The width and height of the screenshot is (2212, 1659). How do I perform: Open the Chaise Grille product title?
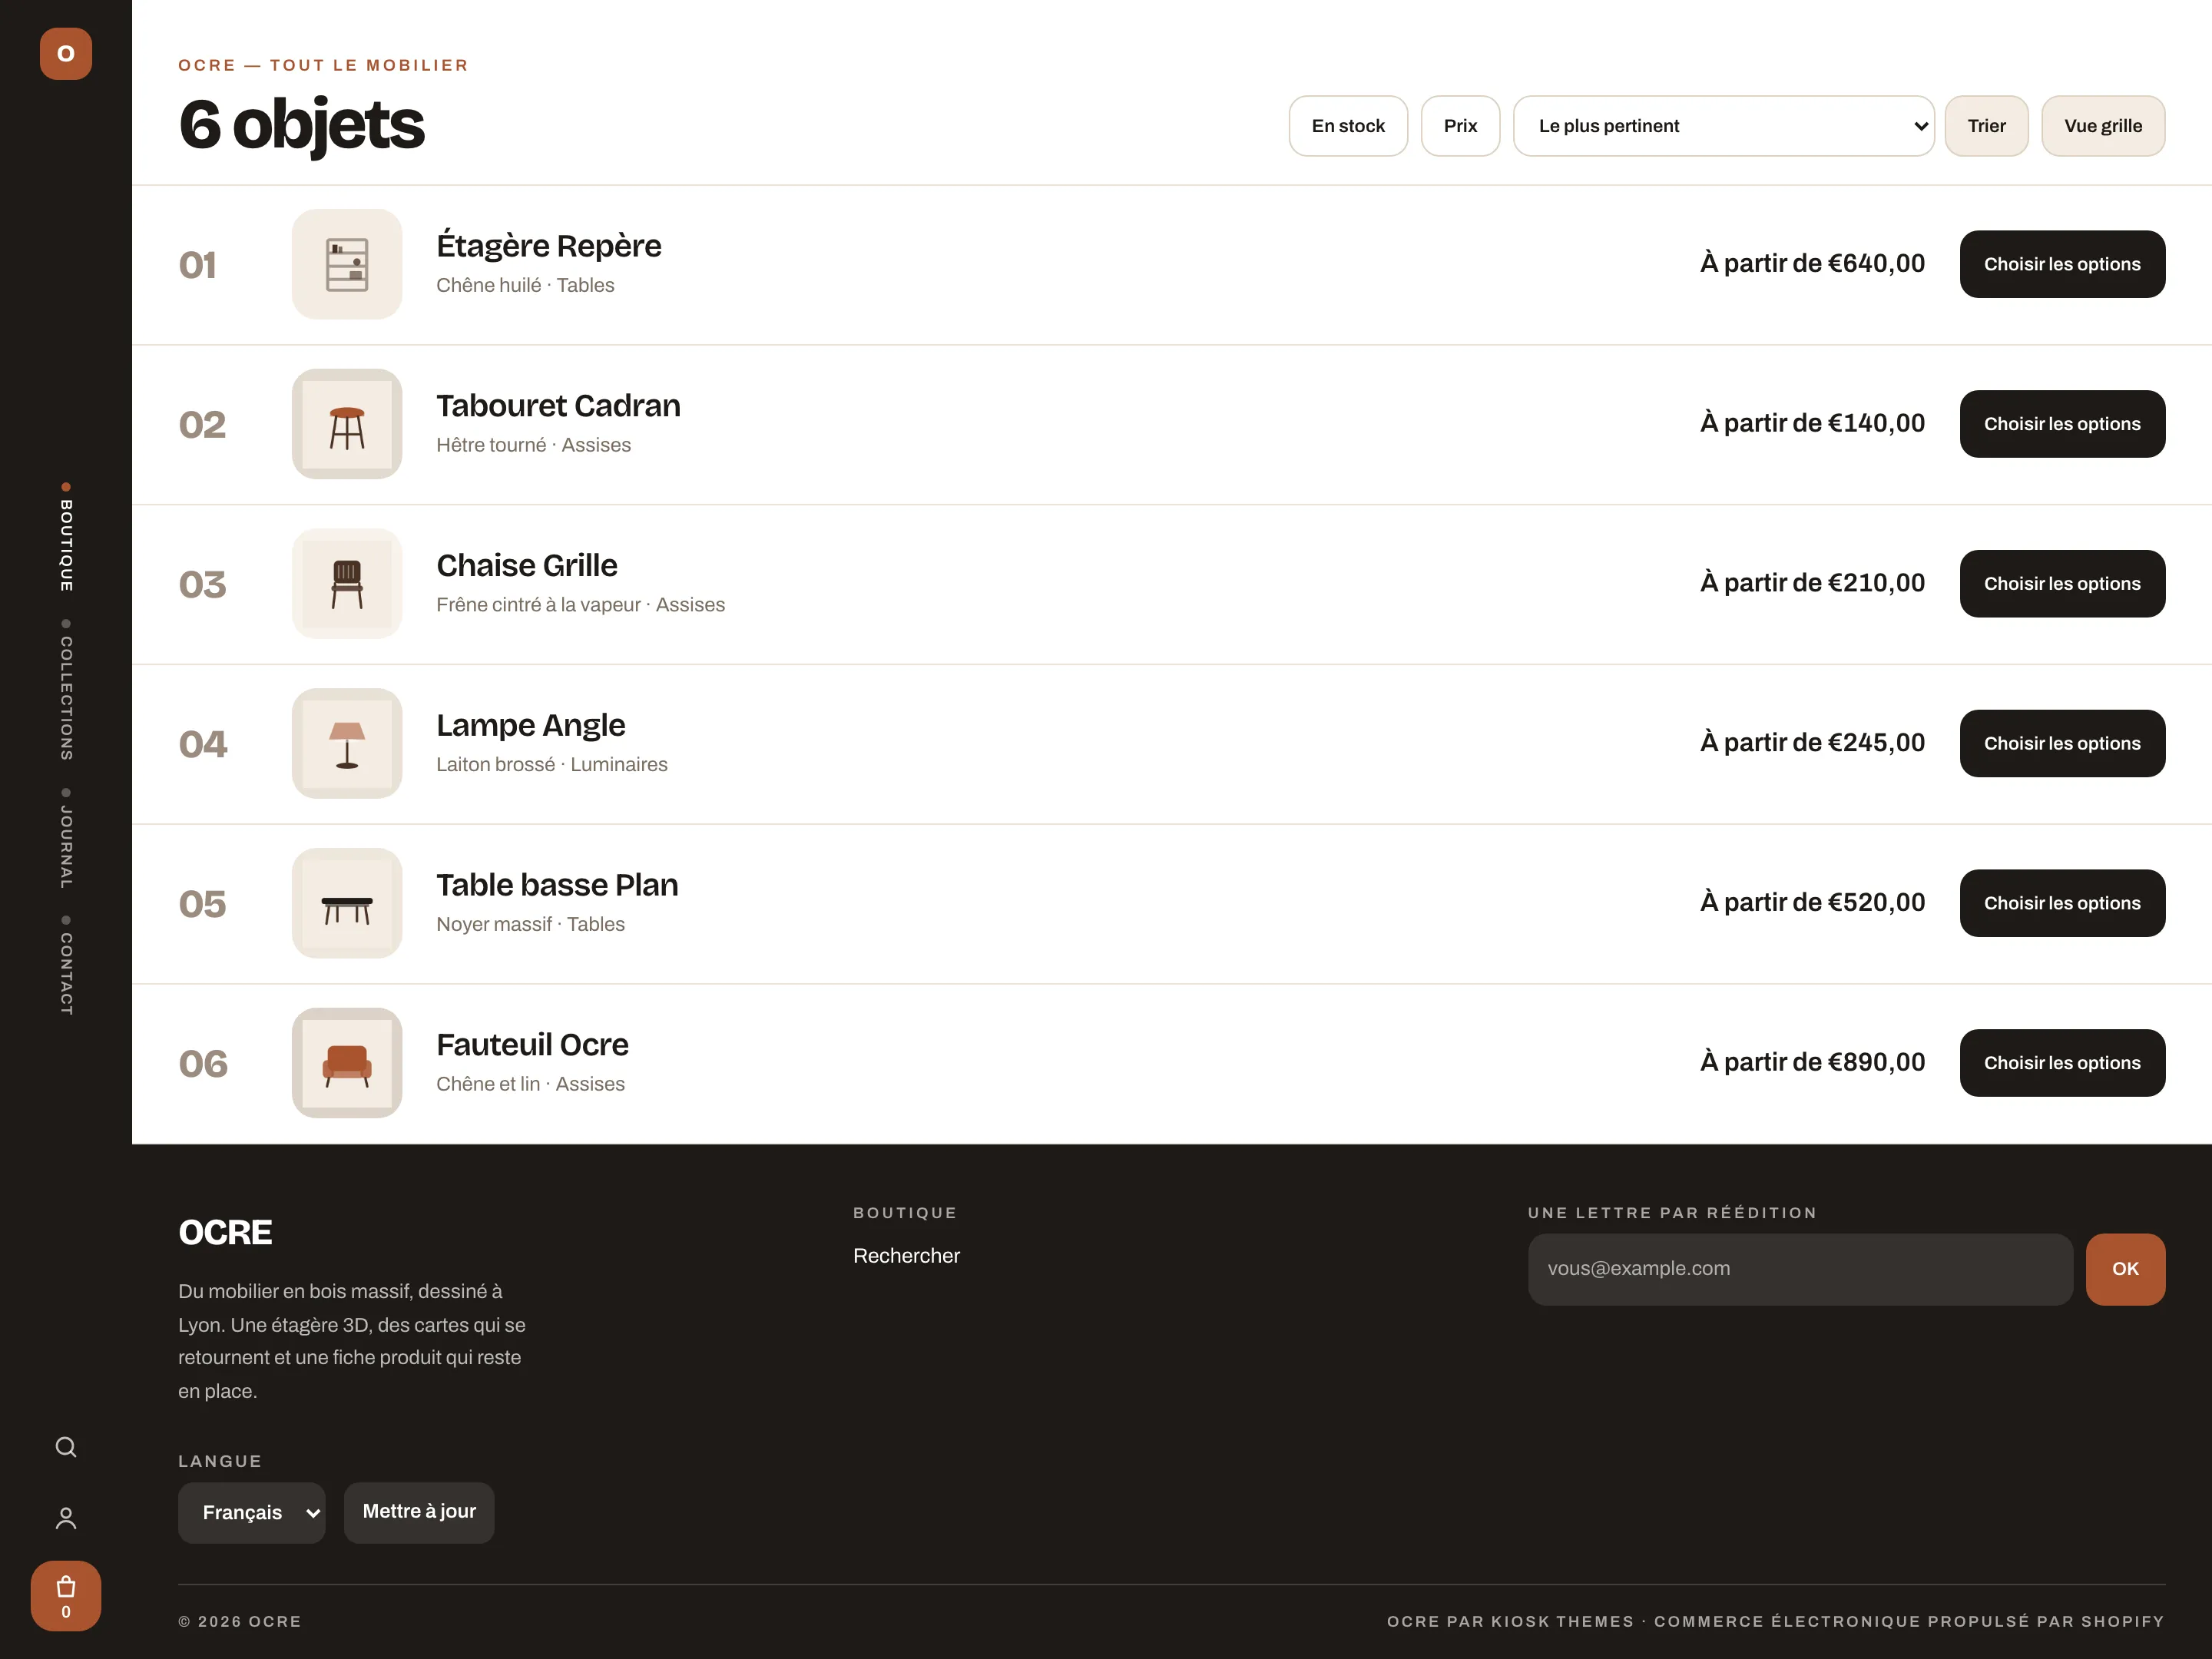point(527,565)
